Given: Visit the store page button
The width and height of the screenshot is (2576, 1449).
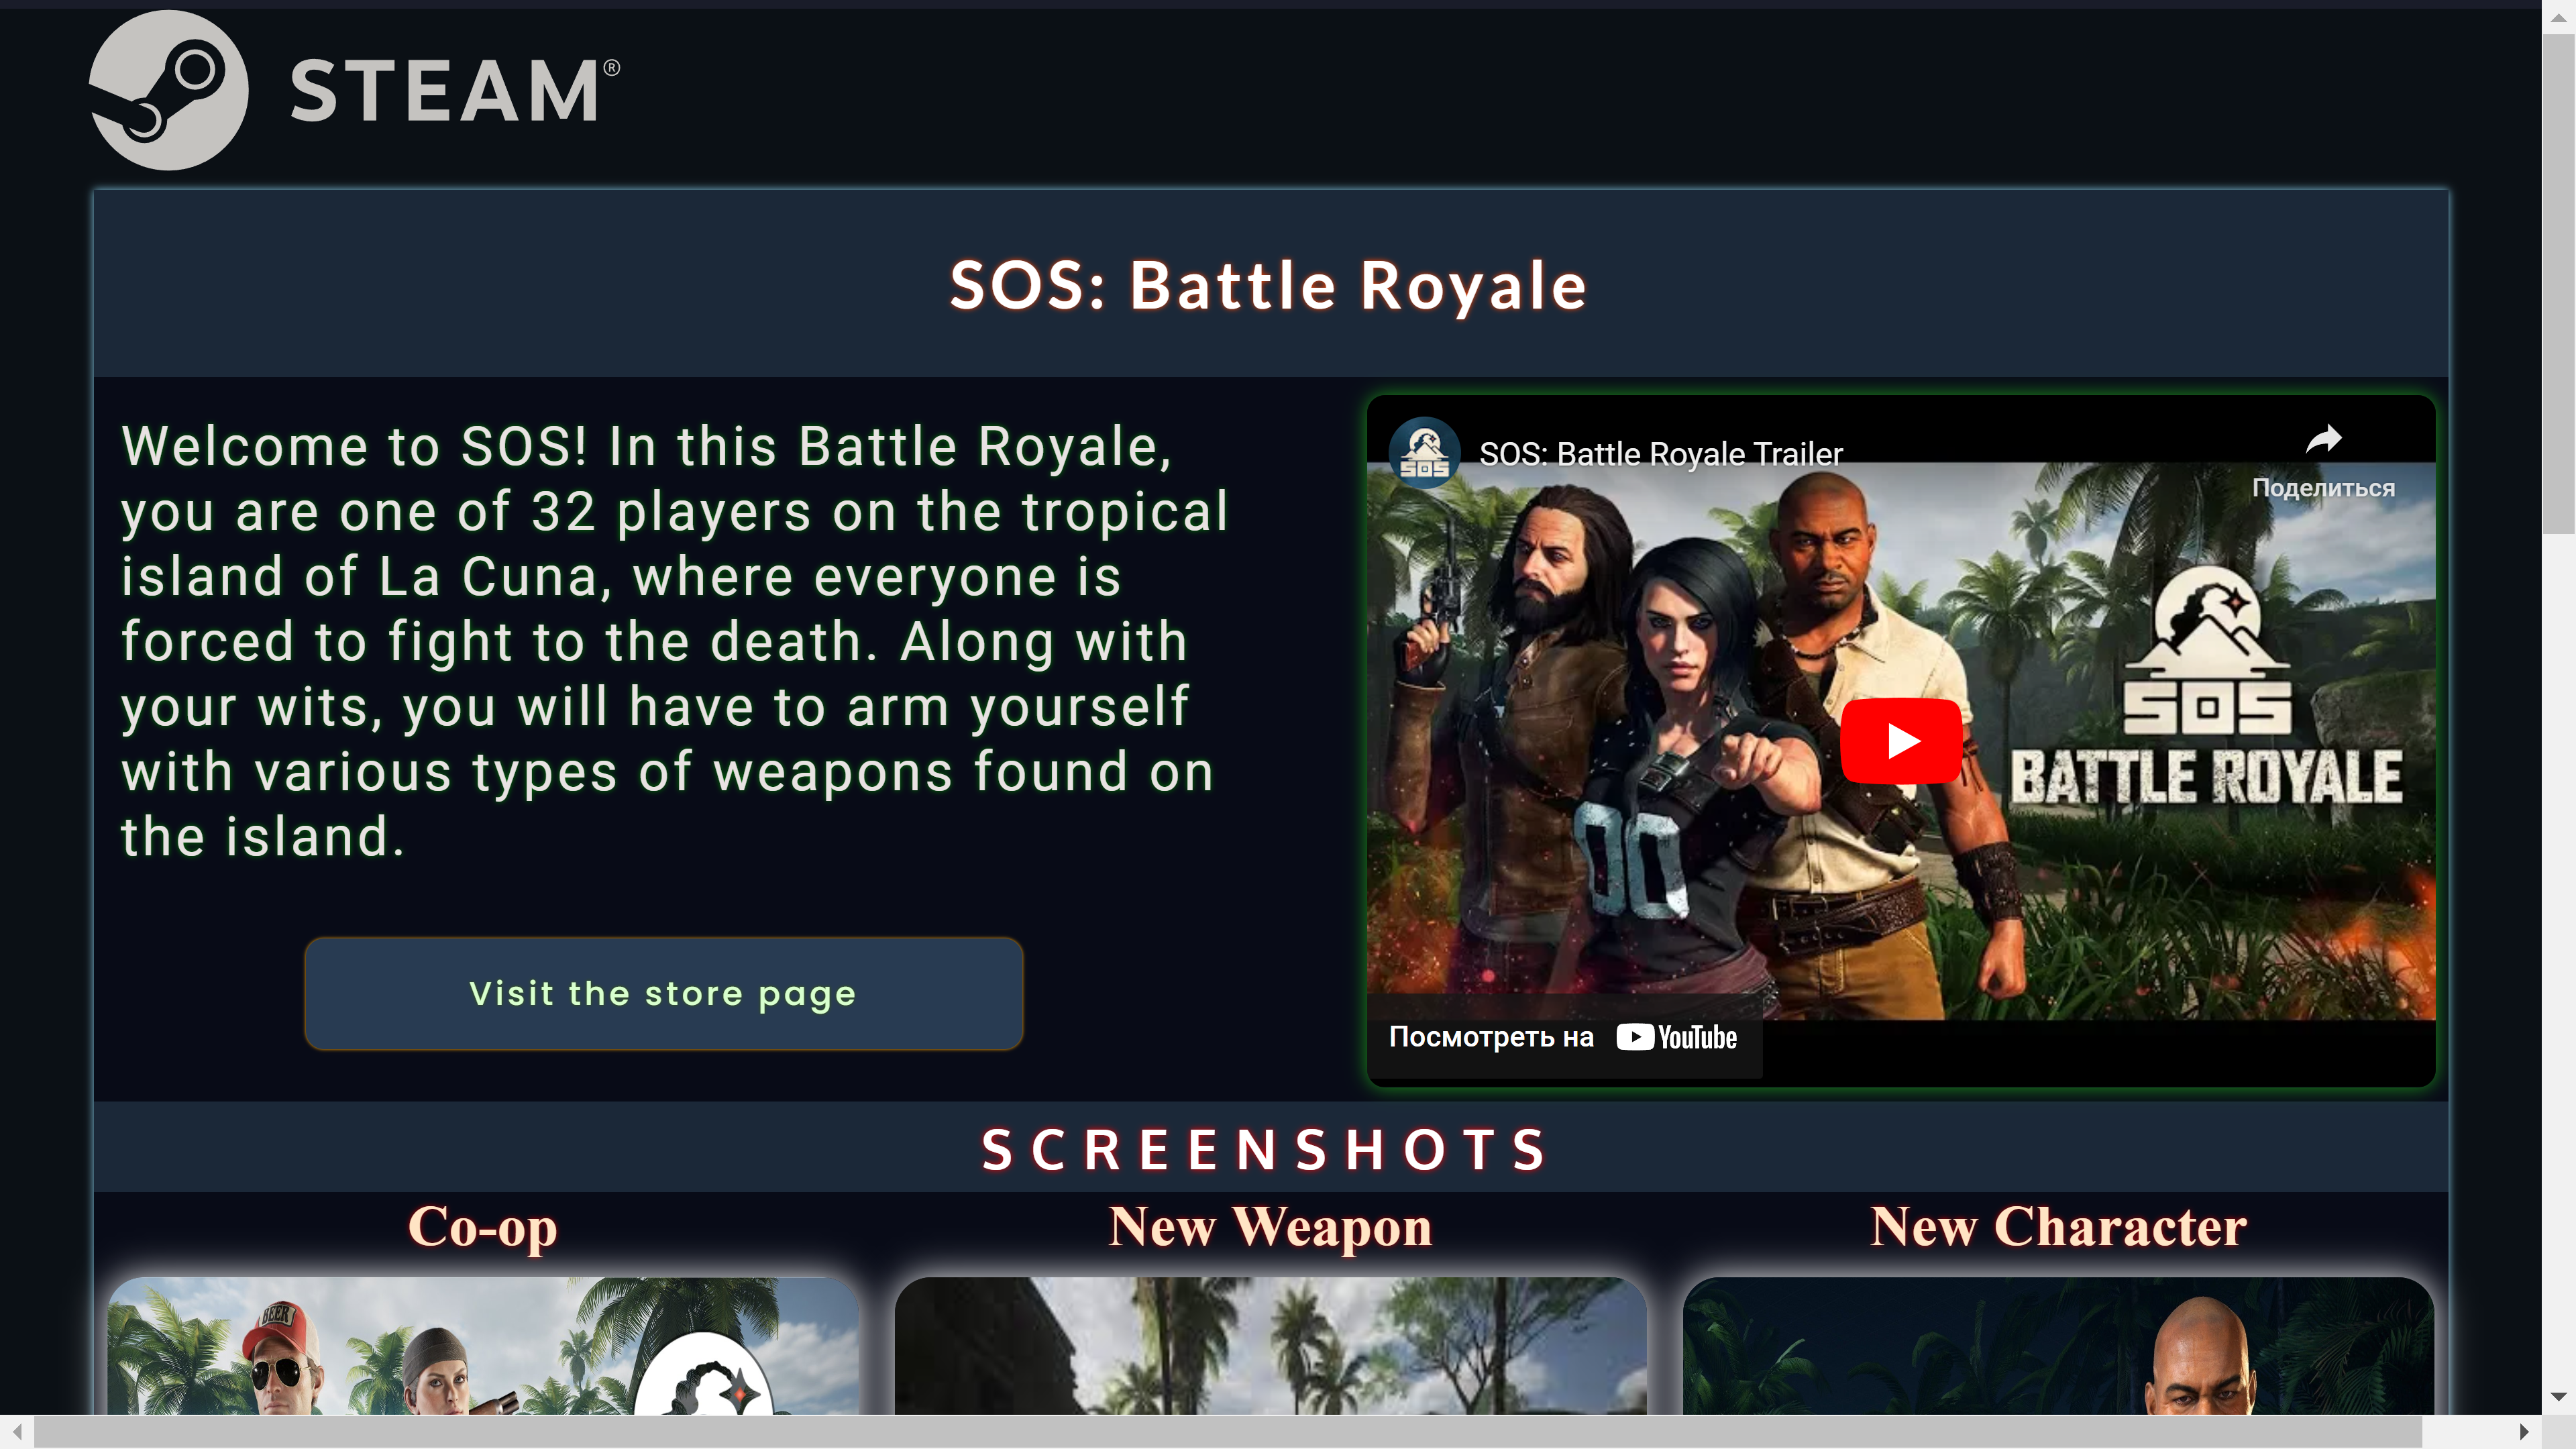Looking at the screenshot, I should (663, 994).
